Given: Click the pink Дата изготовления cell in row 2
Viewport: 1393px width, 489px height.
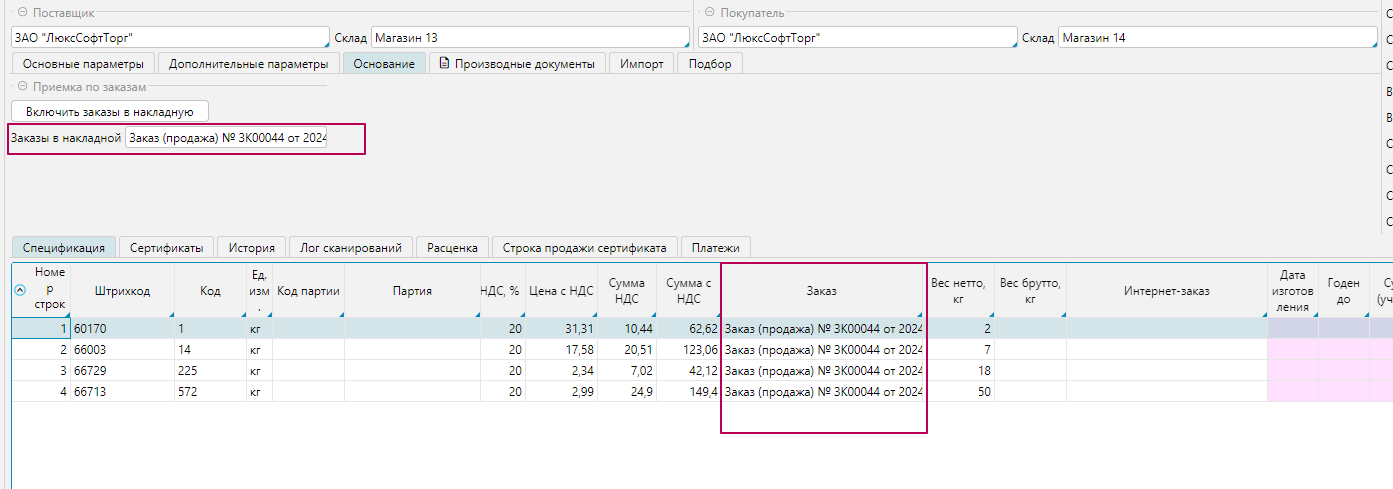Looking at the screenshot, I should pyautogui.click(x=1292, y=349).
